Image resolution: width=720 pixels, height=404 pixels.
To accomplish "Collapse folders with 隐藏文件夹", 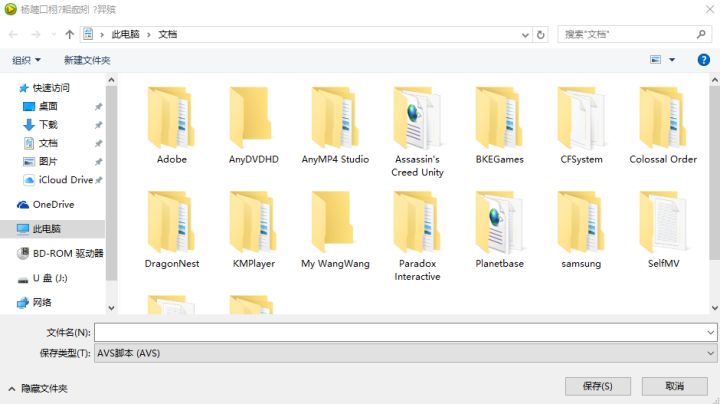I will (38, 388).
